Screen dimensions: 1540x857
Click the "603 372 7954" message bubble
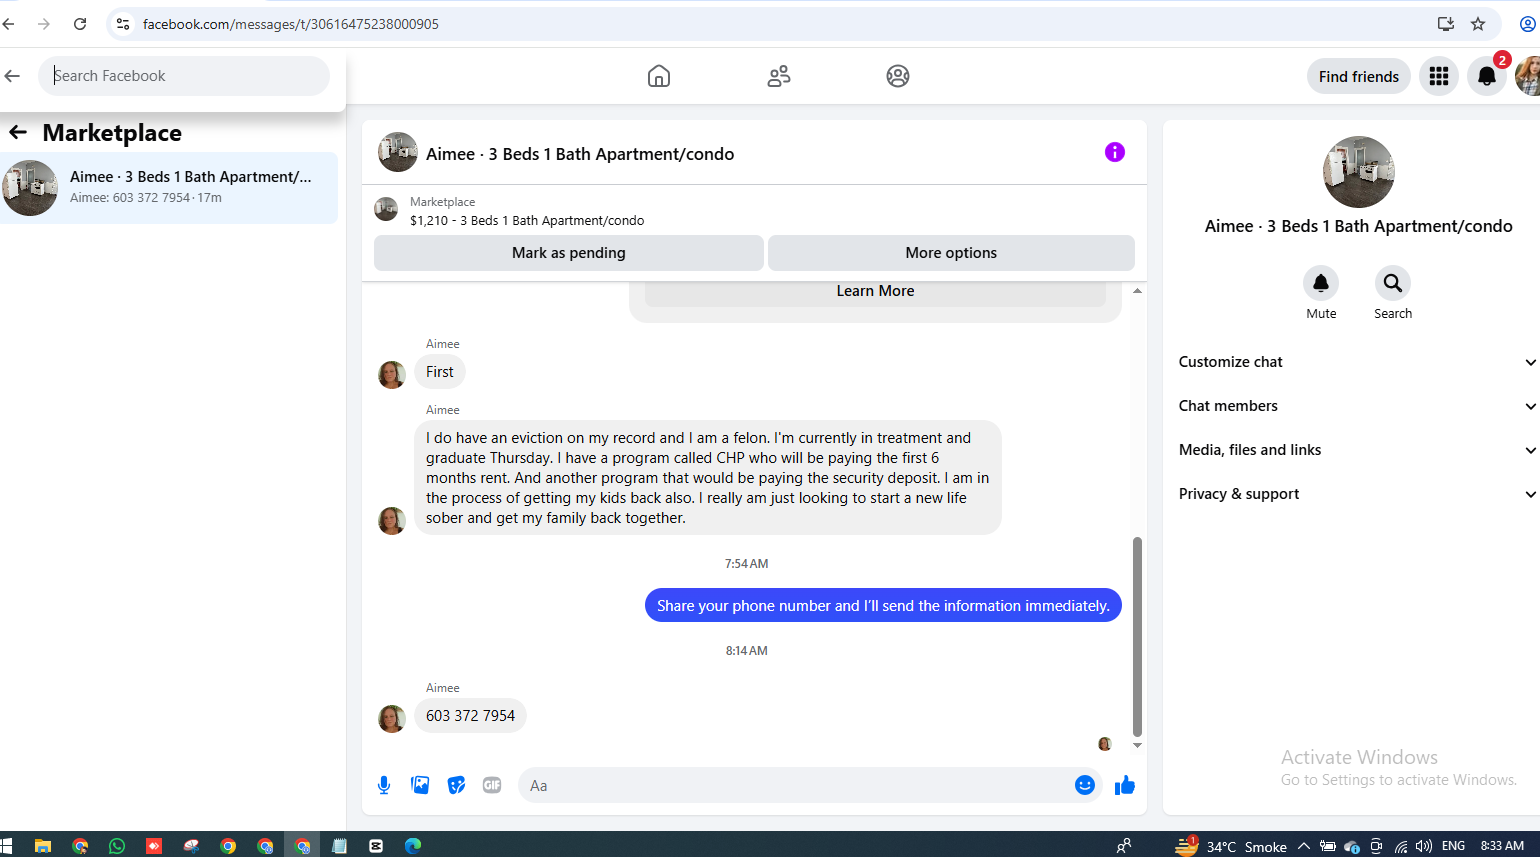tap(470, 716)
